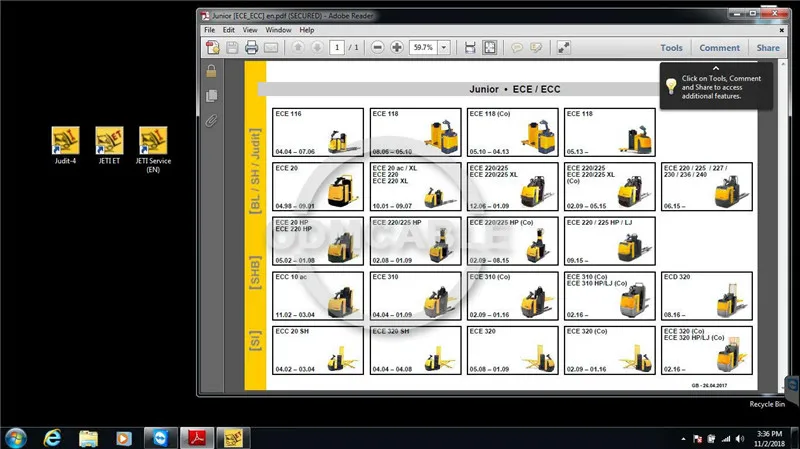This screenshot has height=449, width=800.
Task: Click the page number input field
Action: click(x=337, y=47)
